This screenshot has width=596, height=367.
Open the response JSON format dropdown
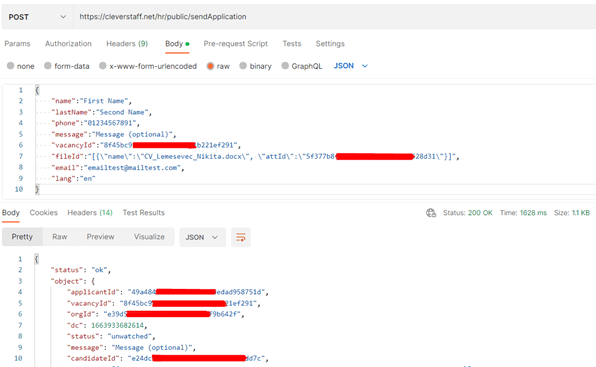coord(203,237)
